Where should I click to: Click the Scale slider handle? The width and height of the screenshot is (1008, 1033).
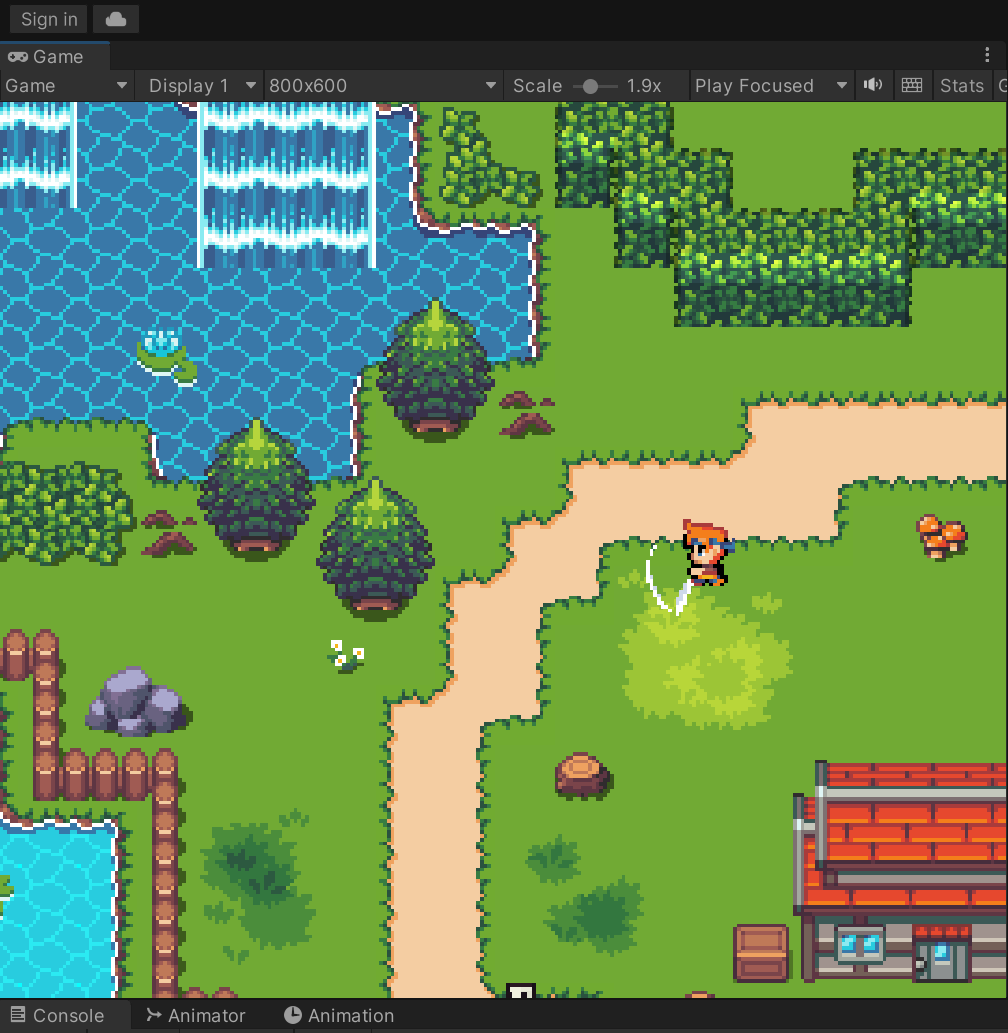590,86
